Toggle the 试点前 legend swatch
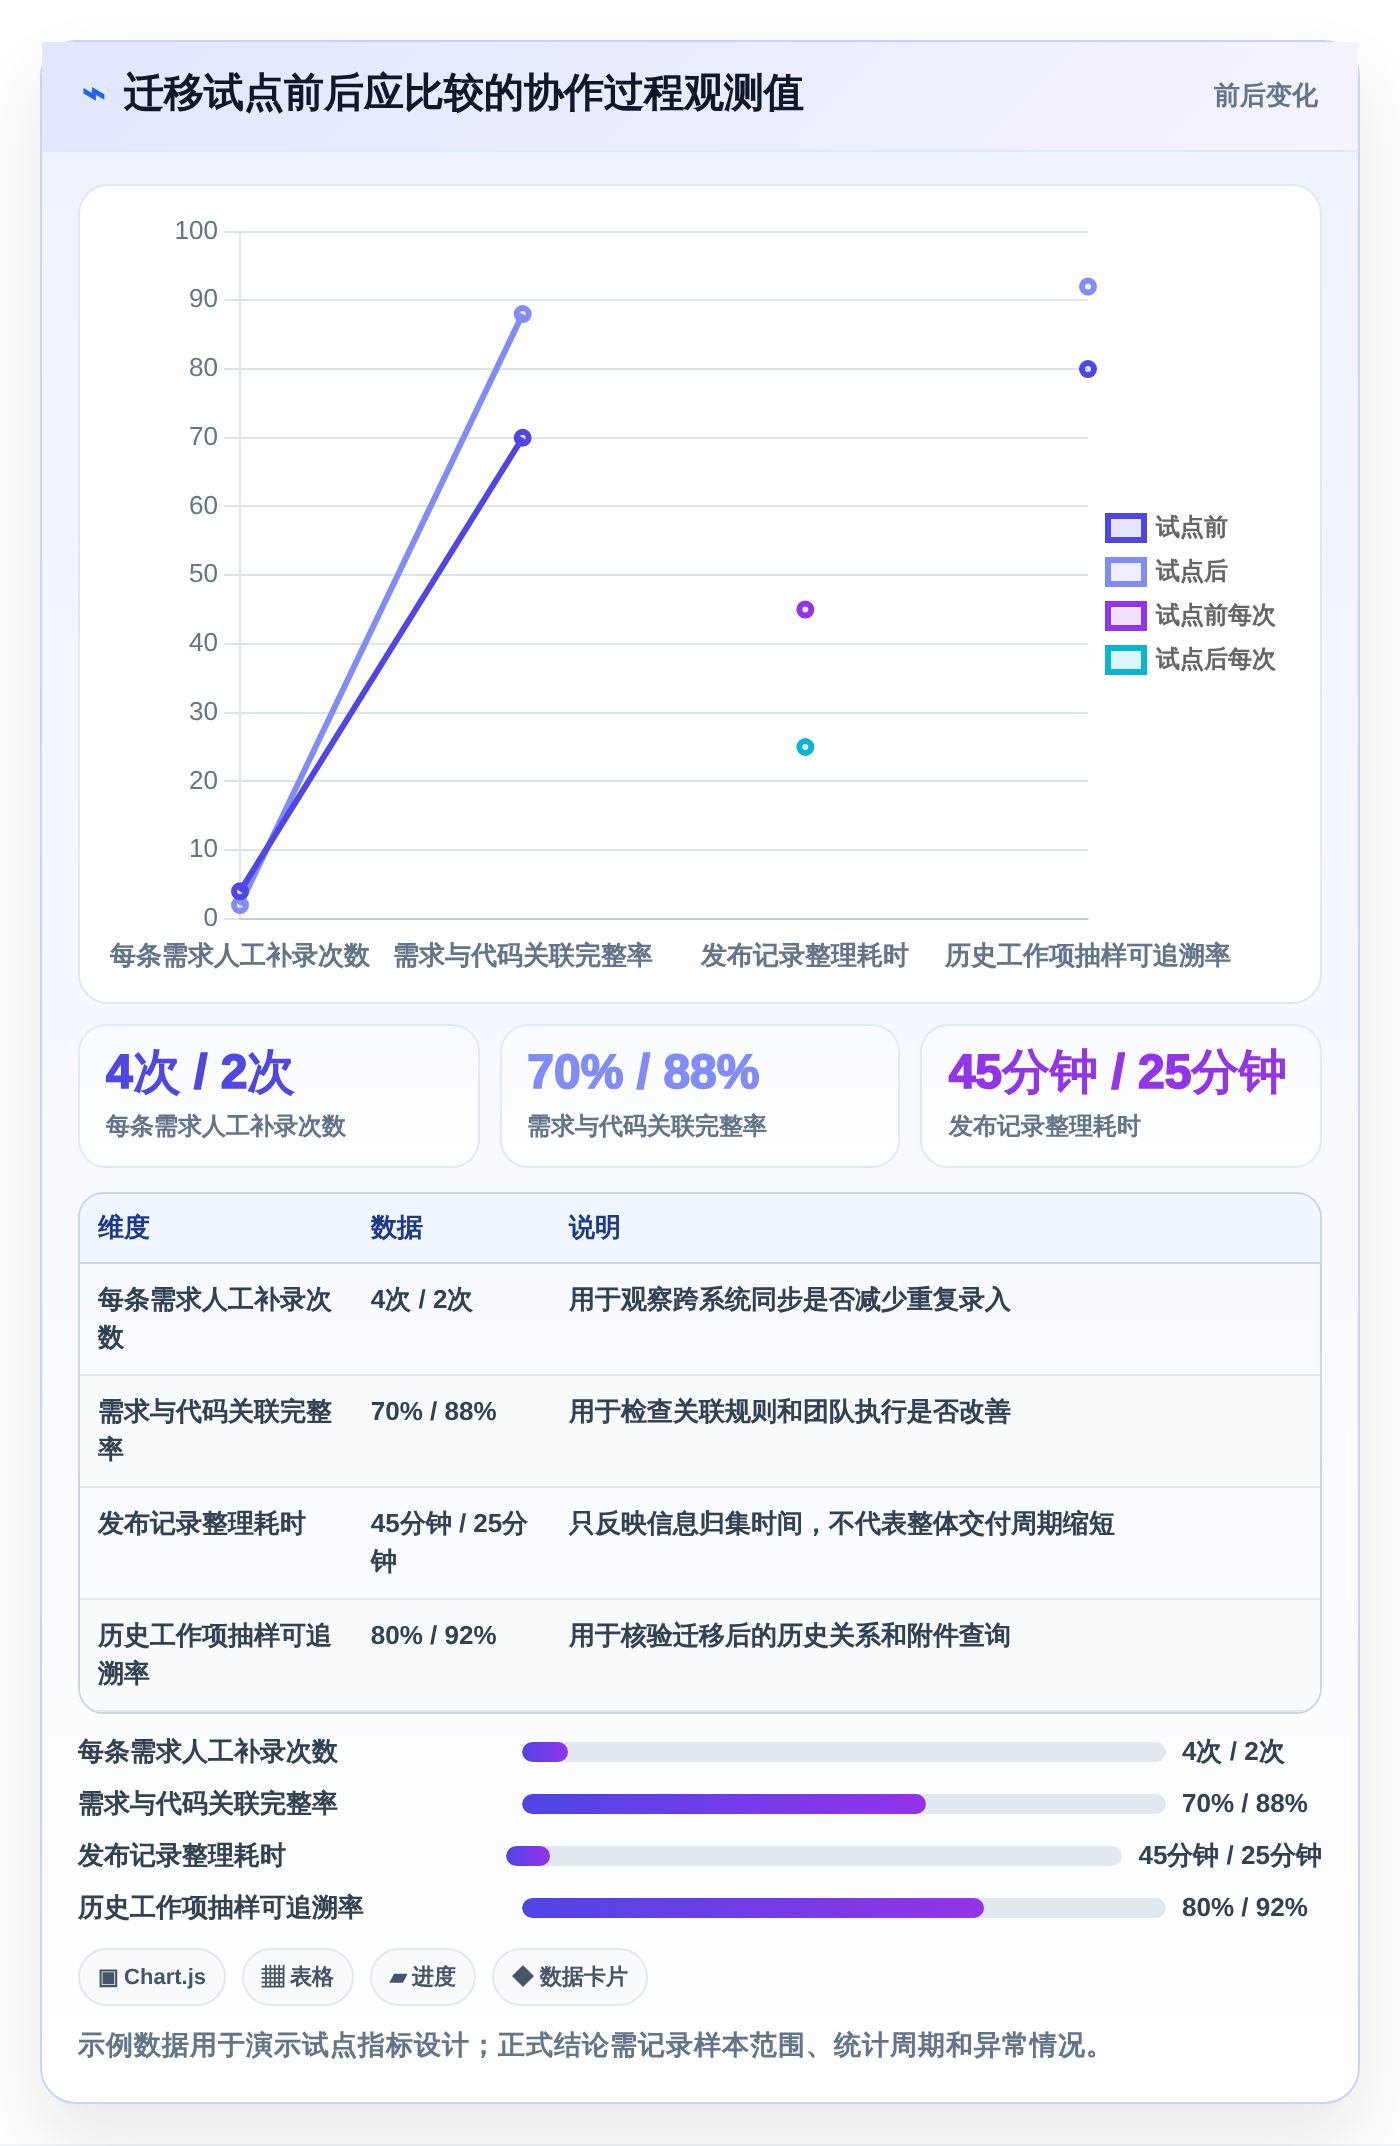Viewport: 1400px width, 2146px height. click(x=1125, y=528)
